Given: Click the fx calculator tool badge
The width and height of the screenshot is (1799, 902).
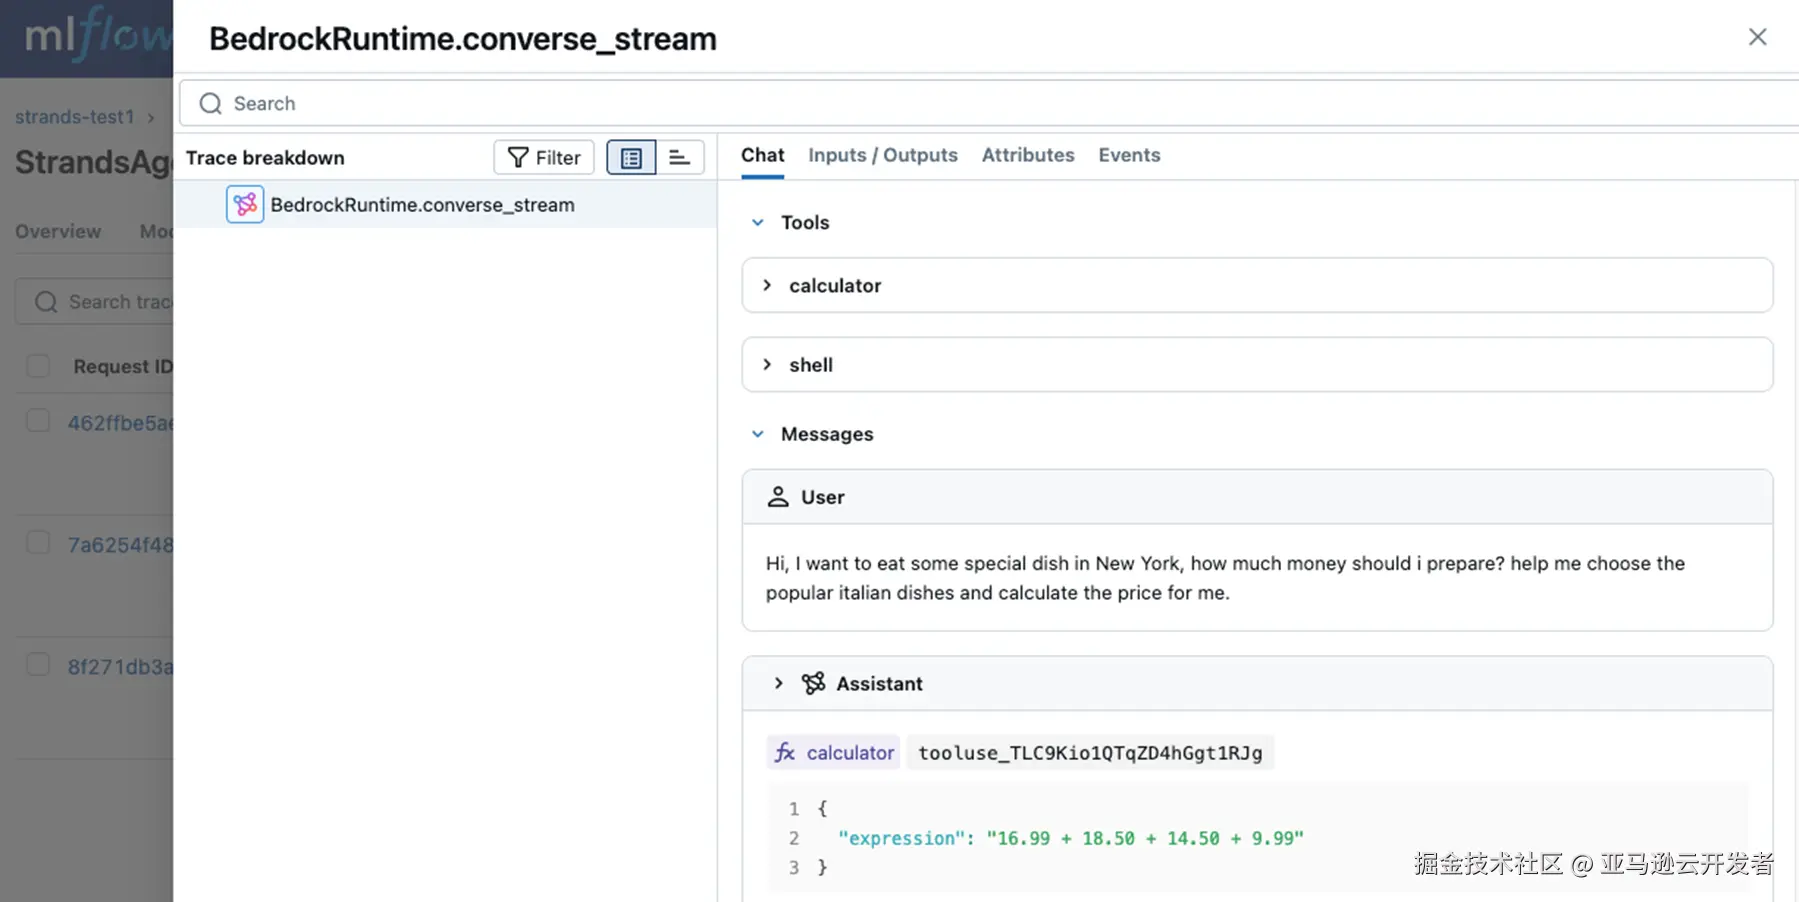Looking at the screenshot, I should click(x=834, y=753).
